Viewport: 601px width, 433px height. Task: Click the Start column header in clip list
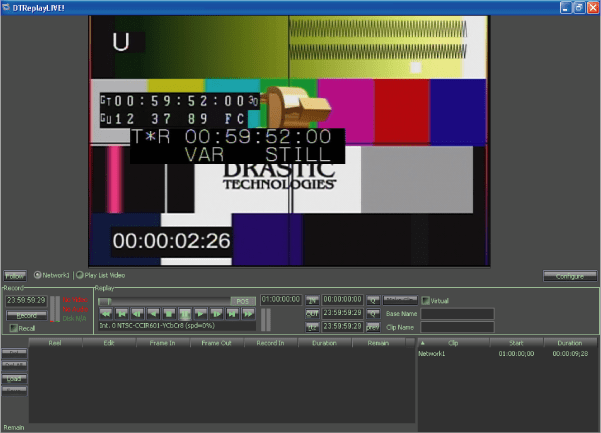(x=516, y=343)
